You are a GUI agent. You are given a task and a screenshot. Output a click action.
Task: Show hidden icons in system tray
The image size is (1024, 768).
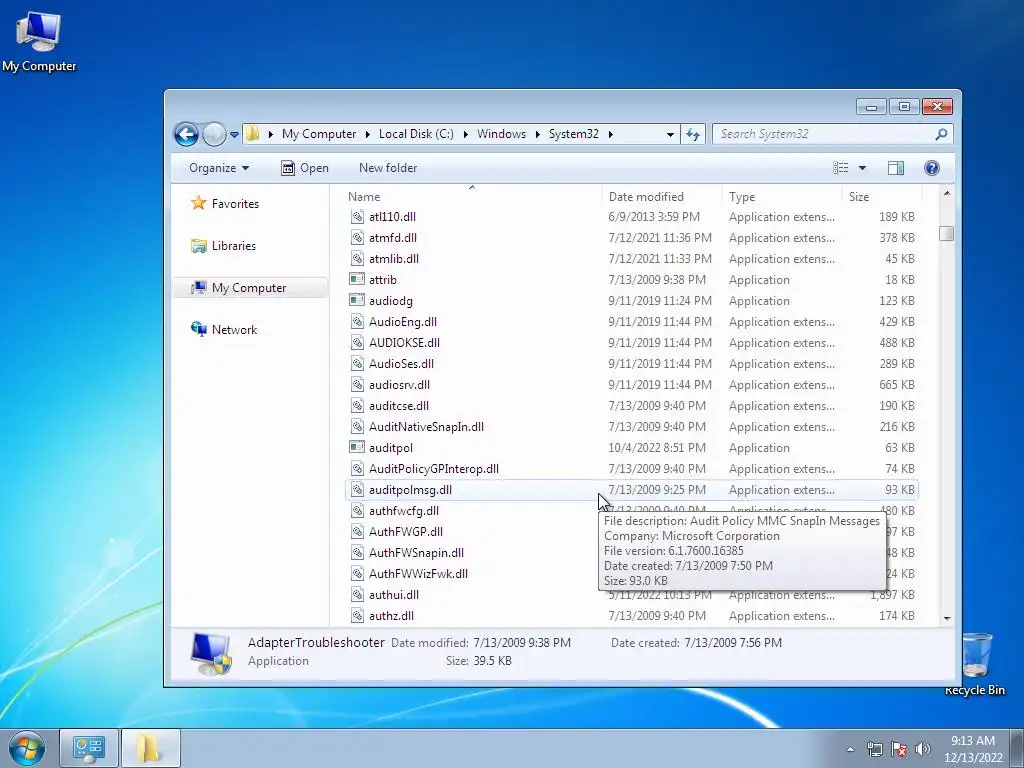point(850,749)
